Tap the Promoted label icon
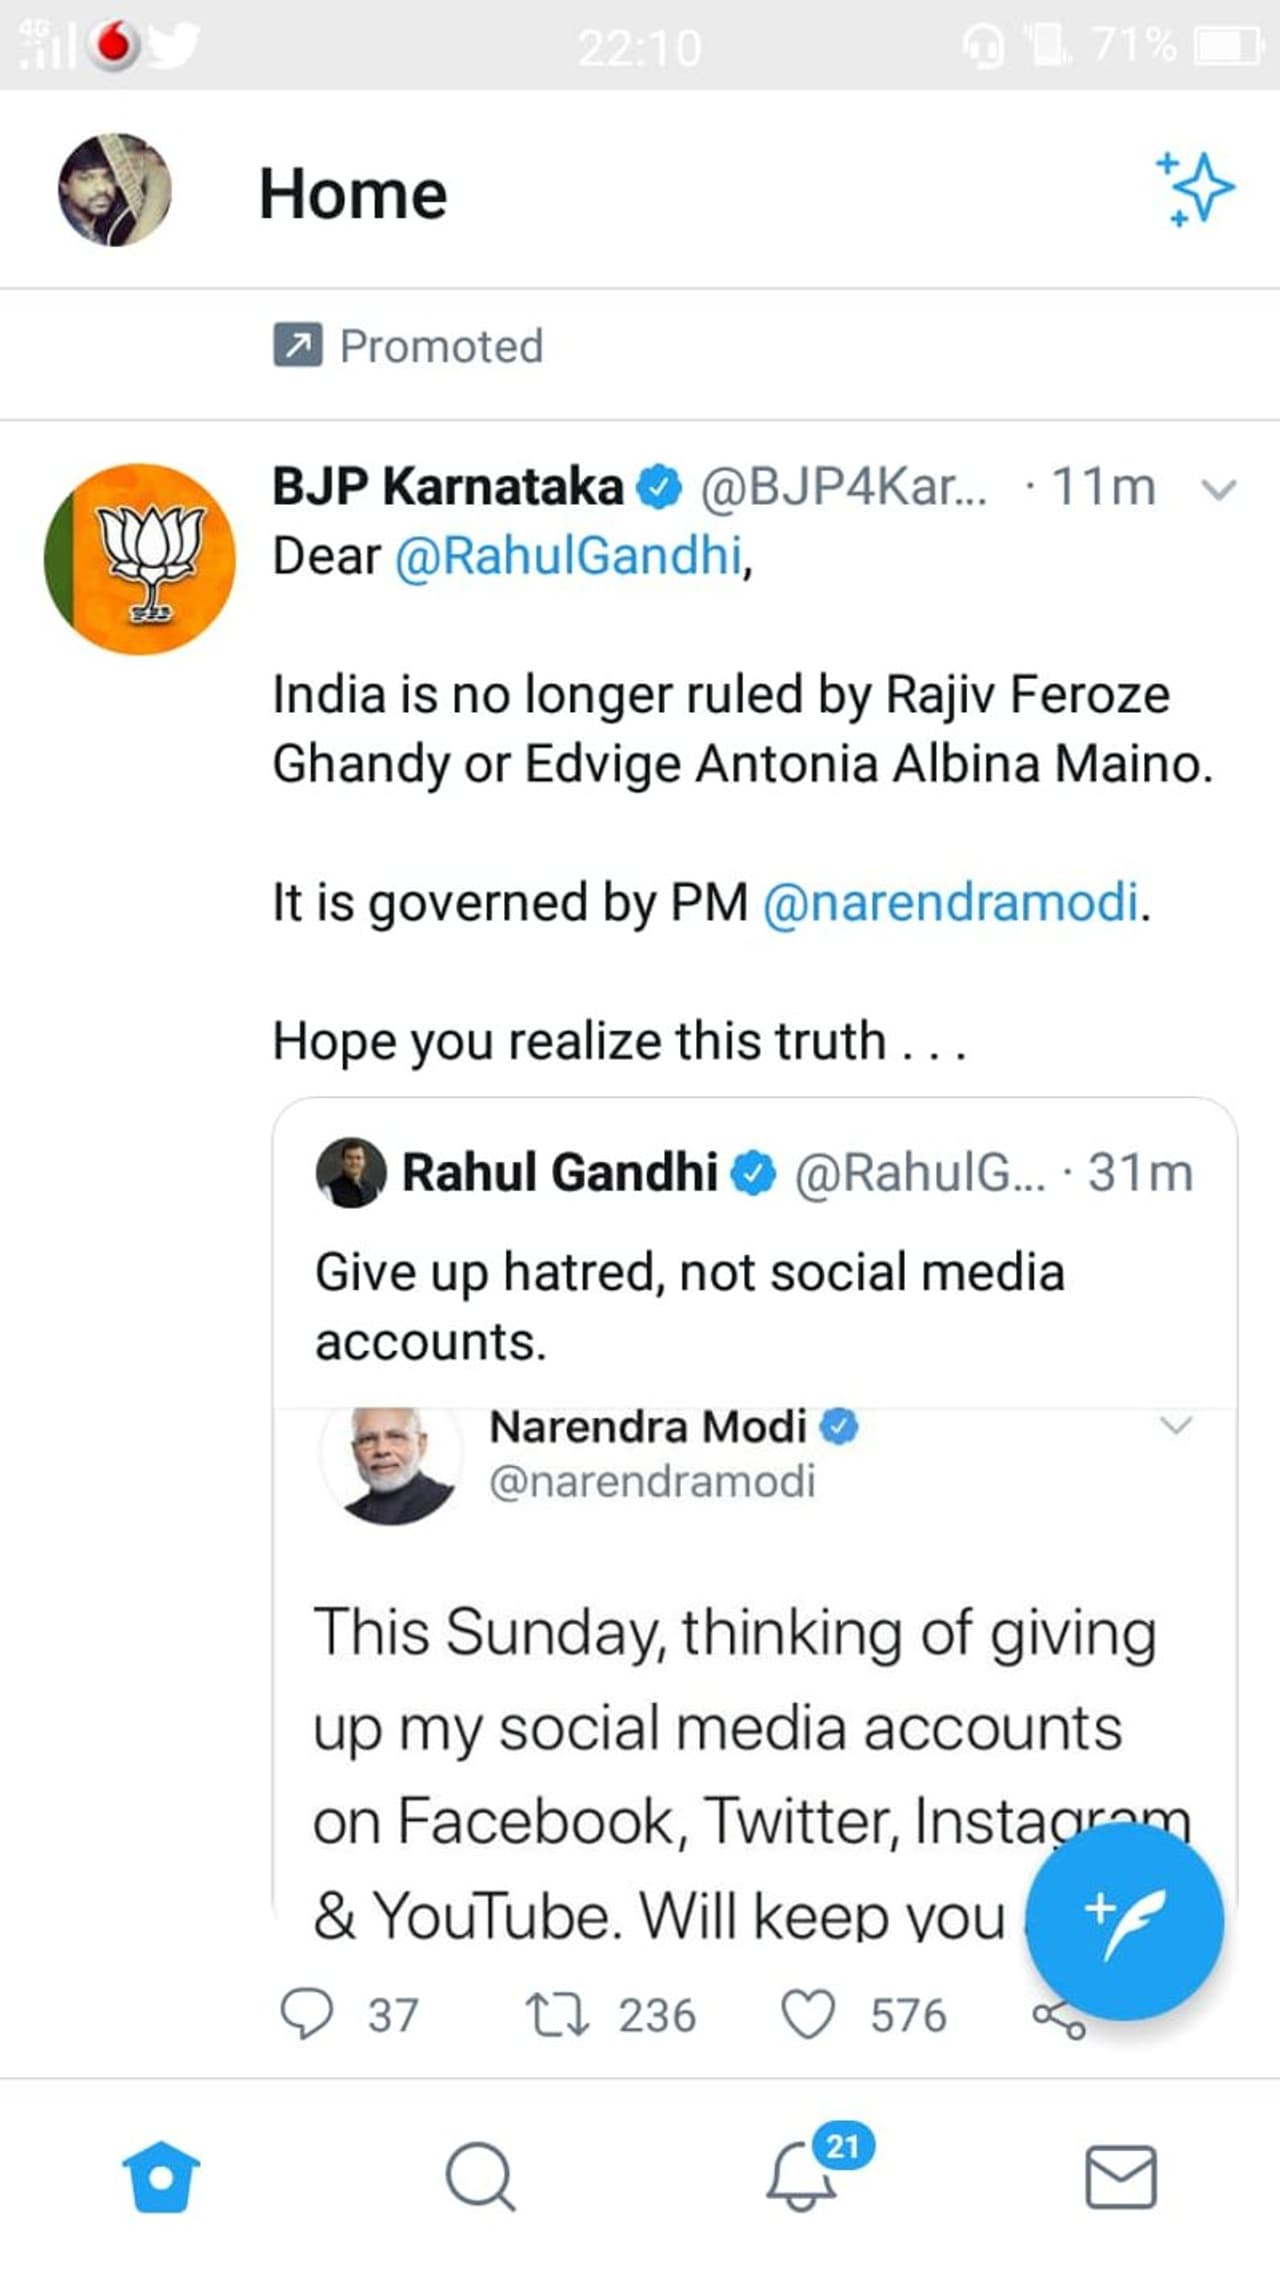 point(298,346)
